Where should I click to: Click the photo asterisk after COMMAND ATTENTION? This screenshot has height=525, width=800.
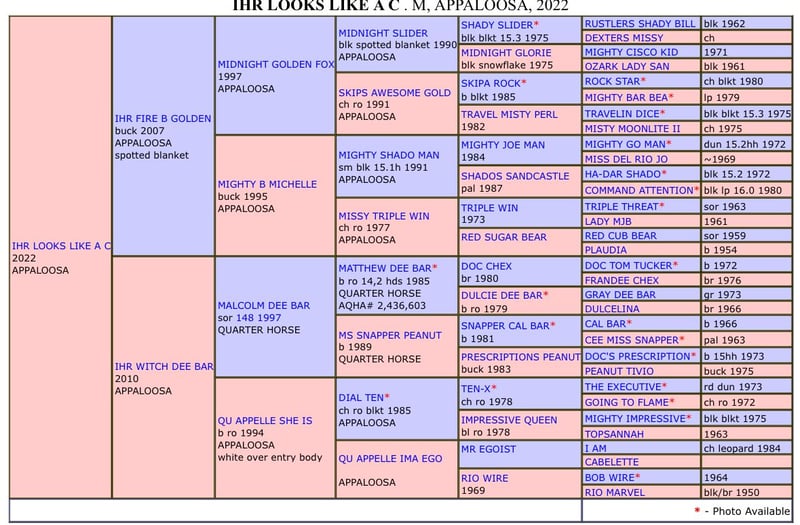tap(698, 190)
